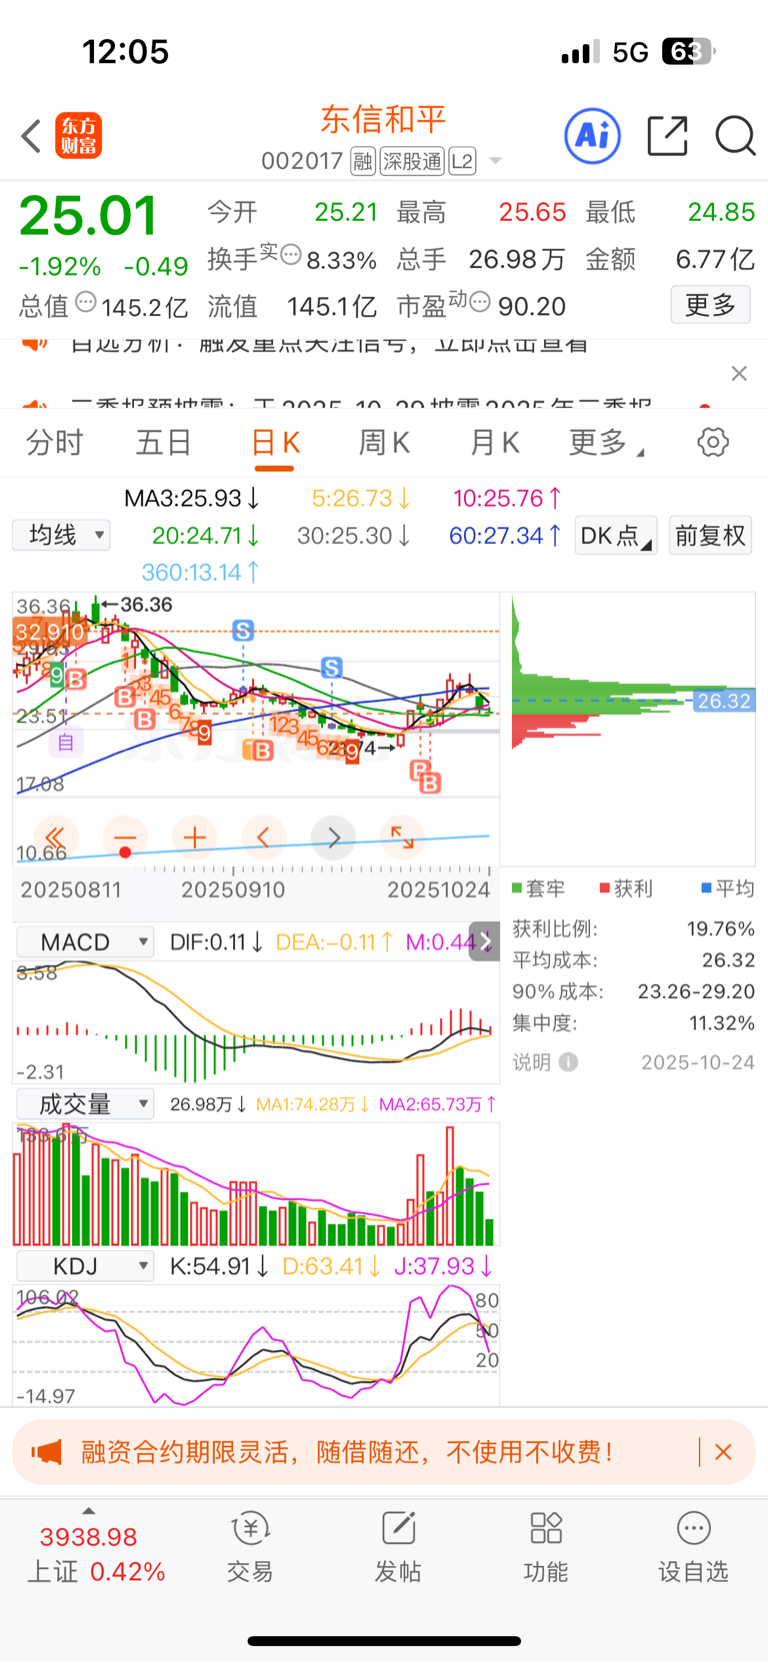This screenshot has width=768, height=1663.
Task: Move chart left with left chevron
Action: (x=264, y=837)
